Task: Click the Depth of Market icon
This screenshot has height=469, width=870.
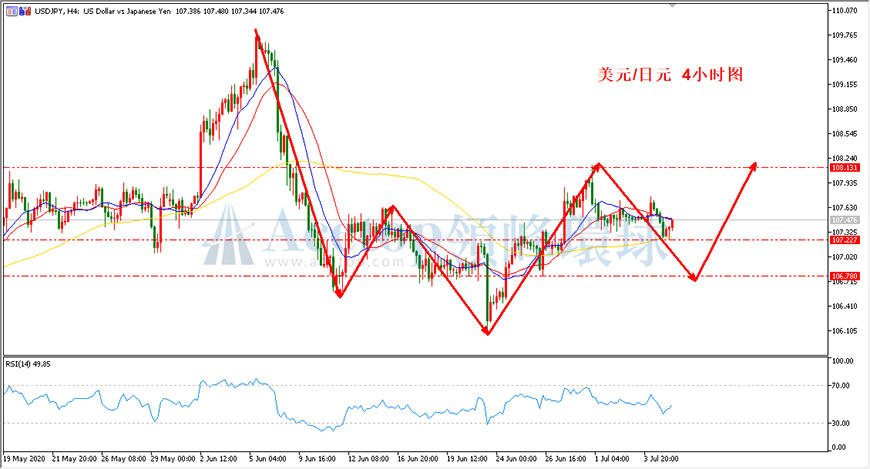Action: pyautogui.click(x=25, y=11)
